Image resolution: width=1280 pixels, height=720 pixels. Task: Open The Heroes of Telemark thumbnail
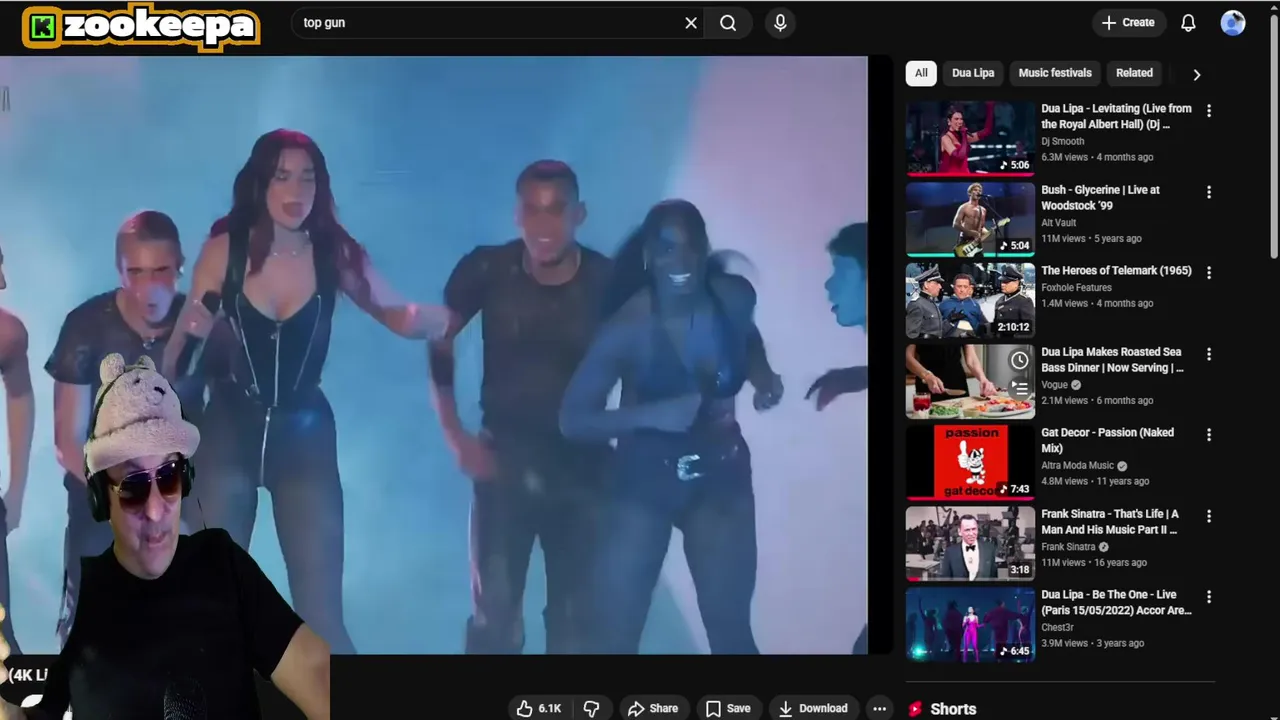(x=970, y=299)
